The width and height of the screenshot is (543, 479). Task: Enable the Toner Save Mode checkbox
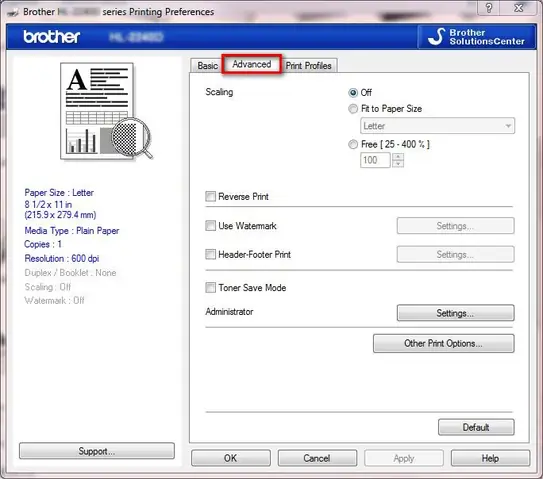click(x=210, y=287)
